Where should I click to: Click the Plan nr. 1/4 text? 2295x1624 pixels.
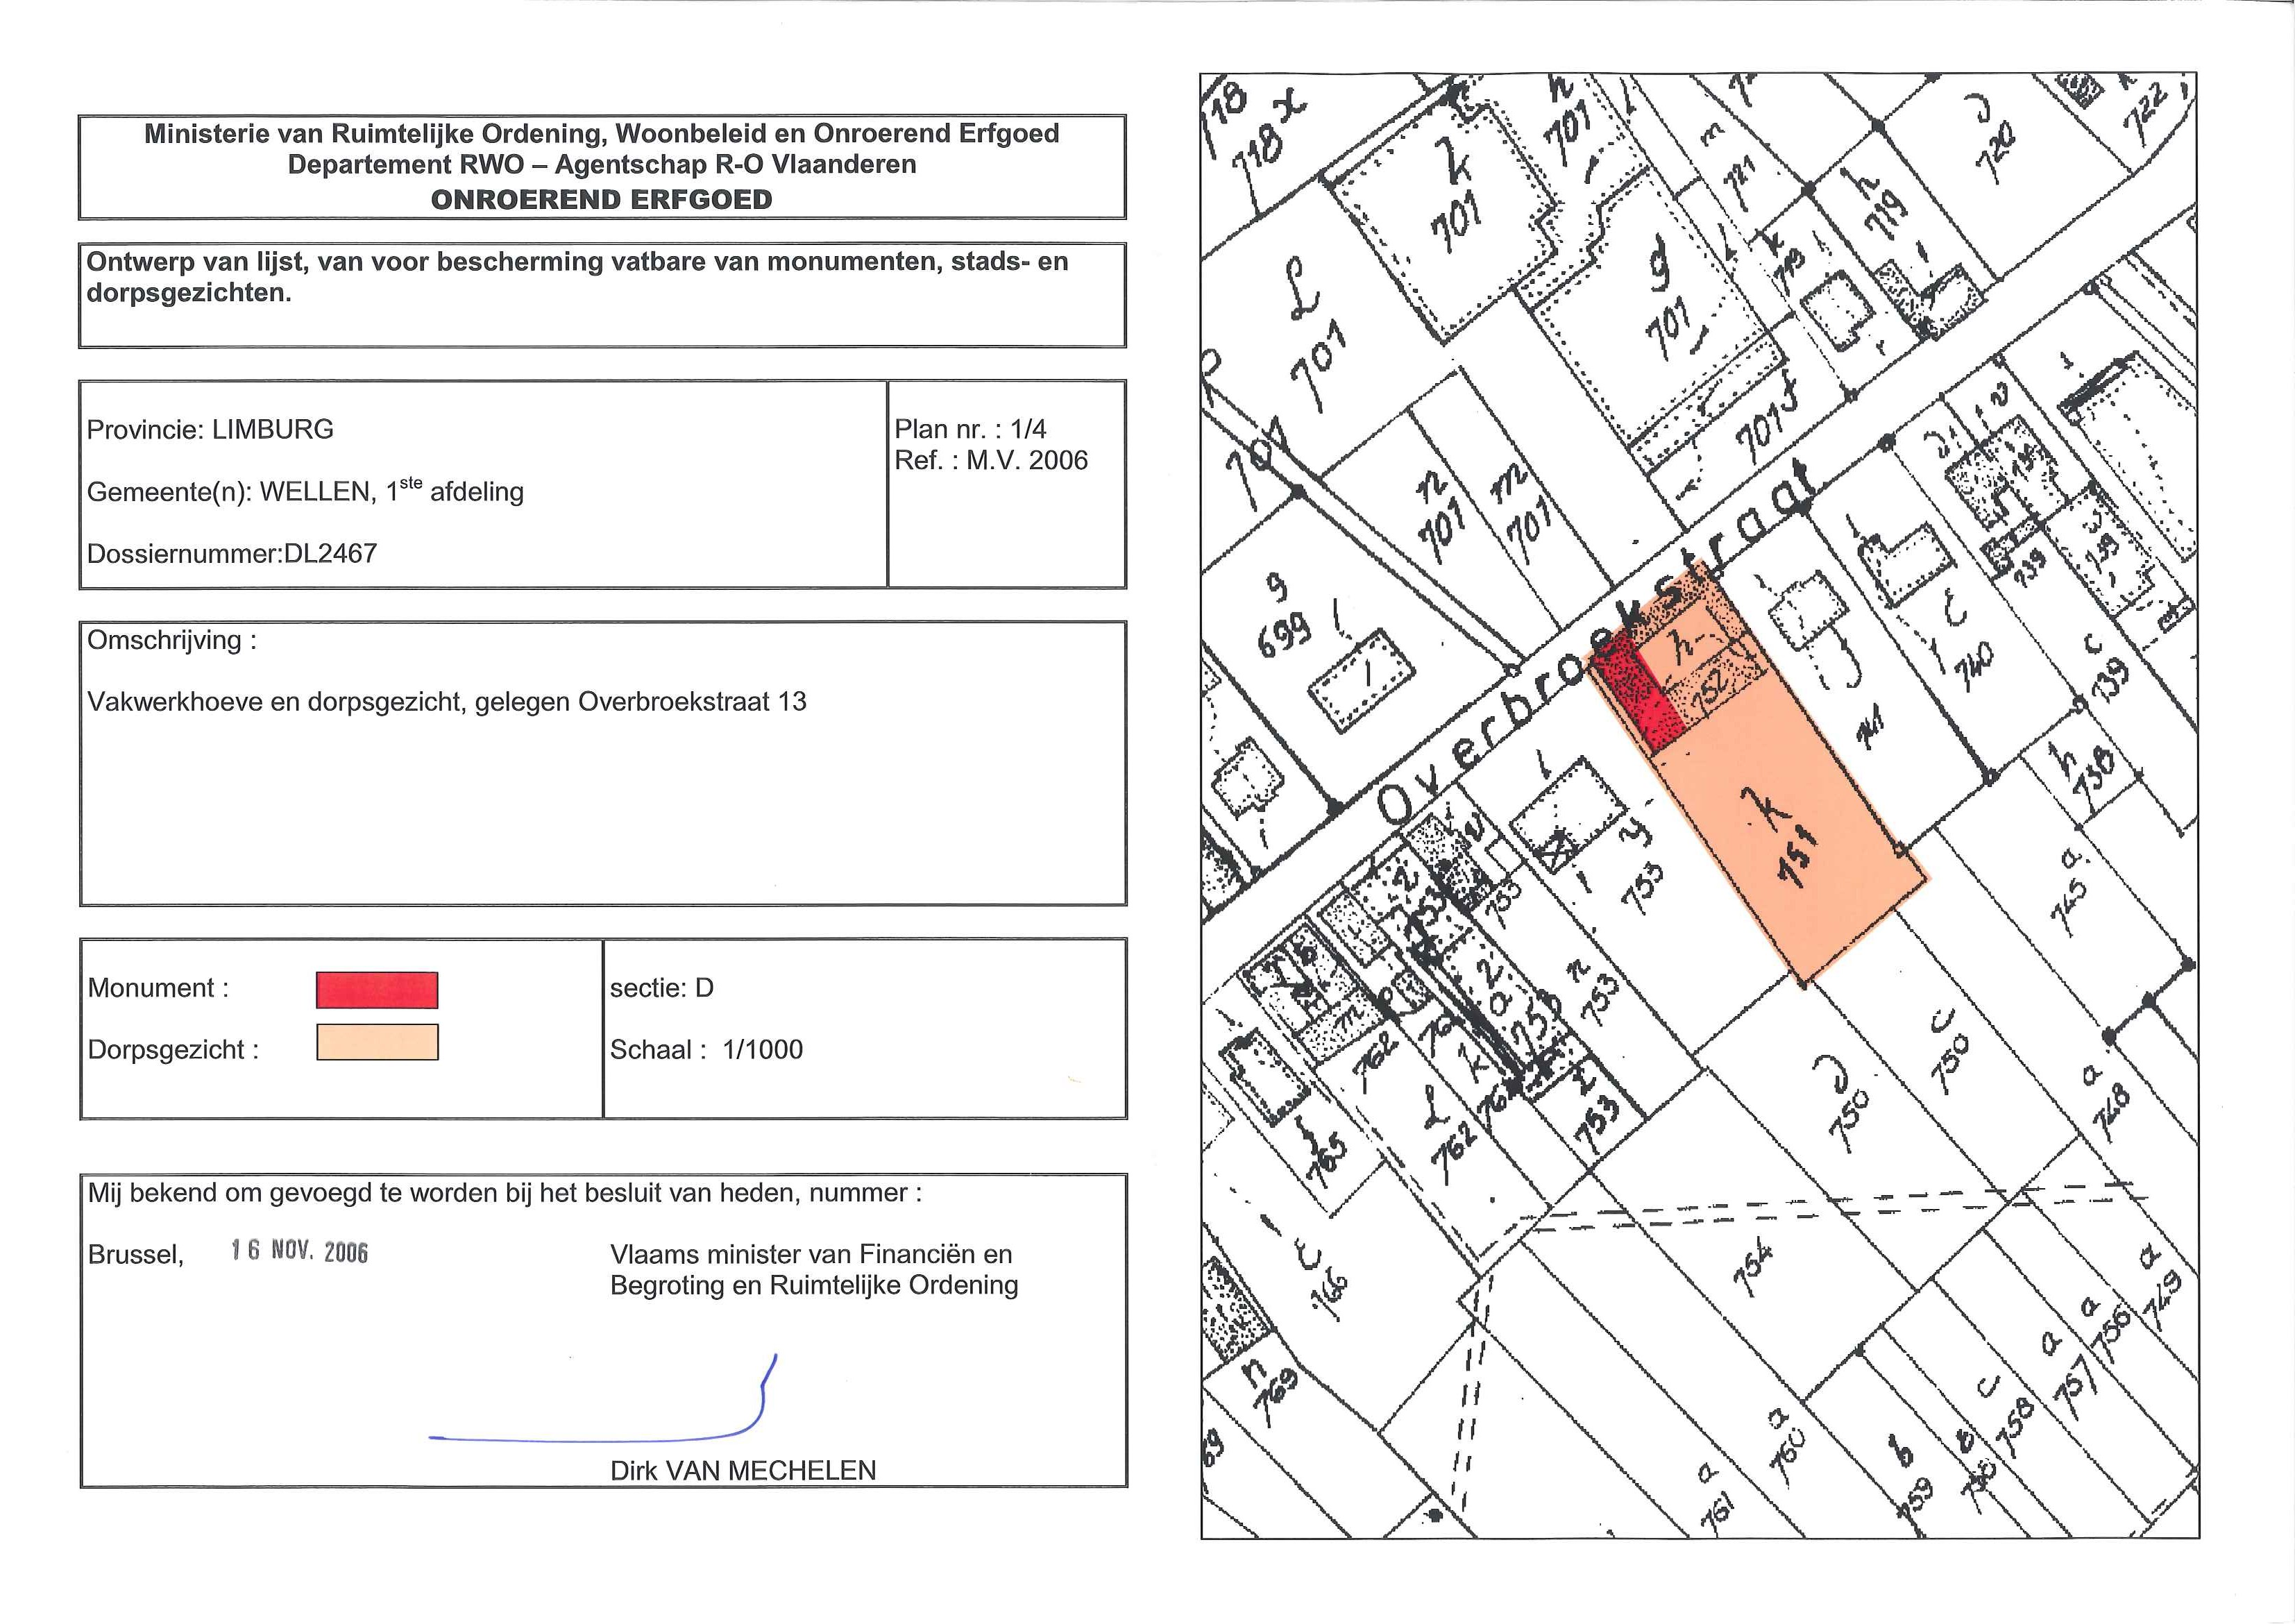[x=970, y=429]
